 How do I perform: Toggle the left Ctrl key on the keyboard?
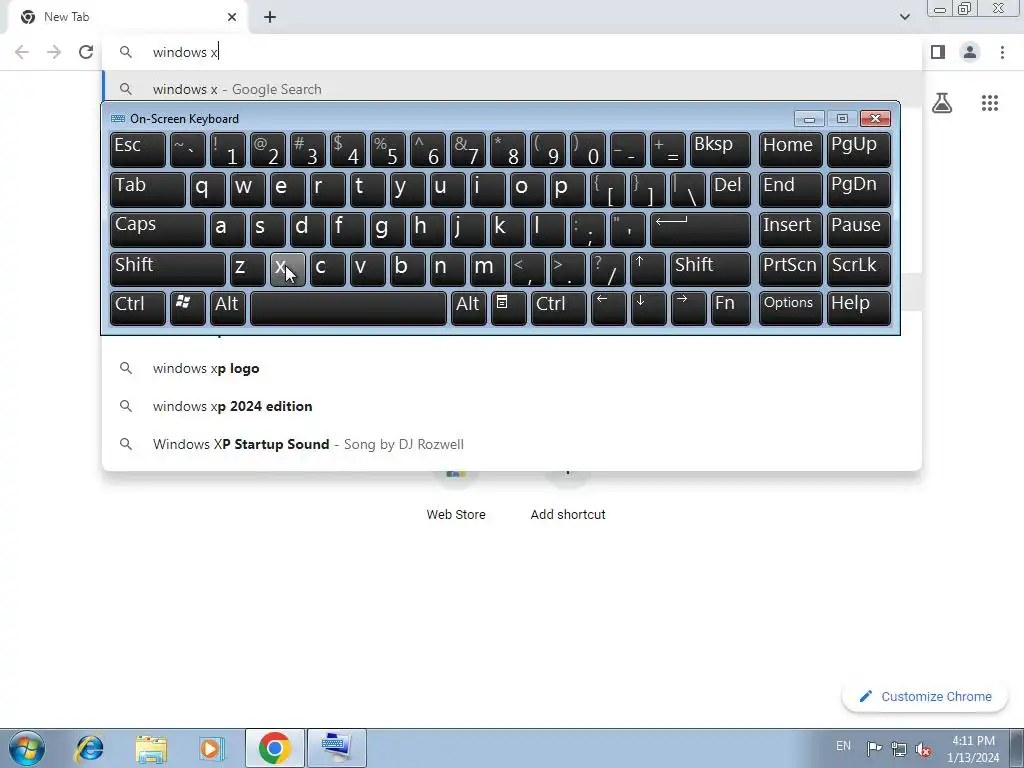click(138, 308)
